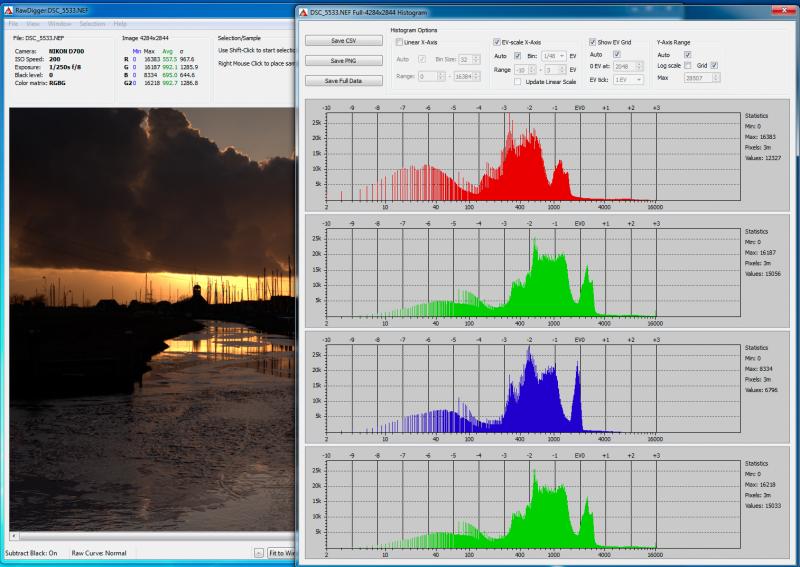Image resolution: width=800 pixels, height=567 pixels.
Task: Open the File menu in RawDigger
Action: (x=14, y=24)
